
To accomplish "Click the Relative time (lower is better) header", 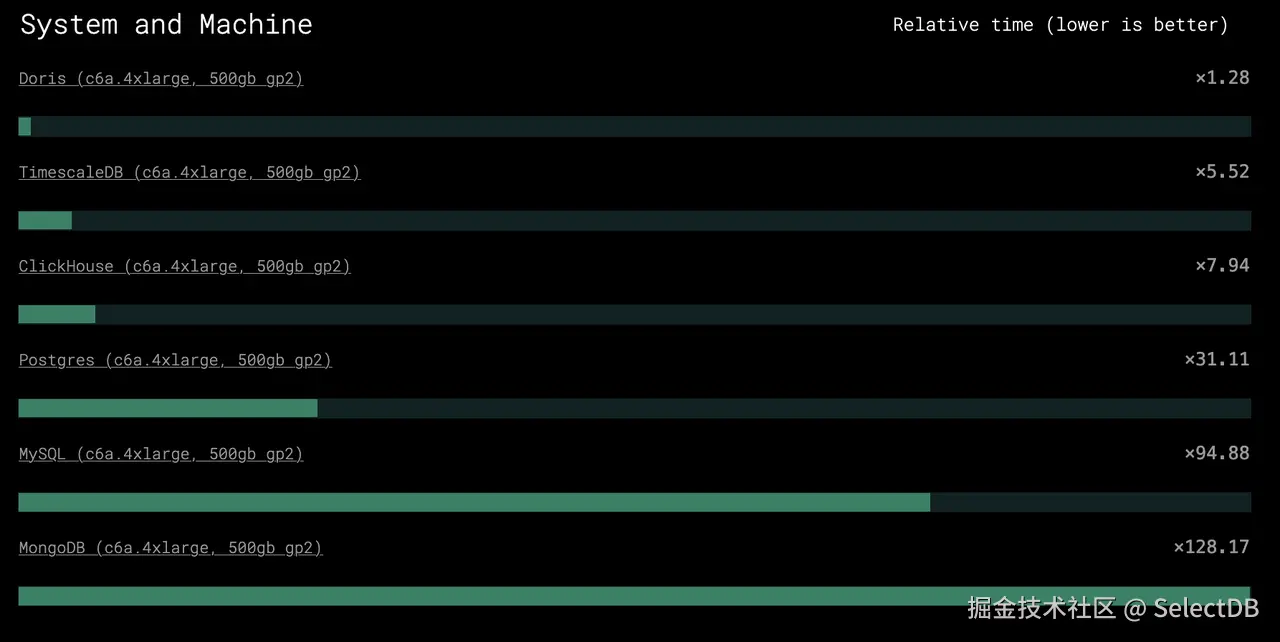I will [x=1060, y=25].
